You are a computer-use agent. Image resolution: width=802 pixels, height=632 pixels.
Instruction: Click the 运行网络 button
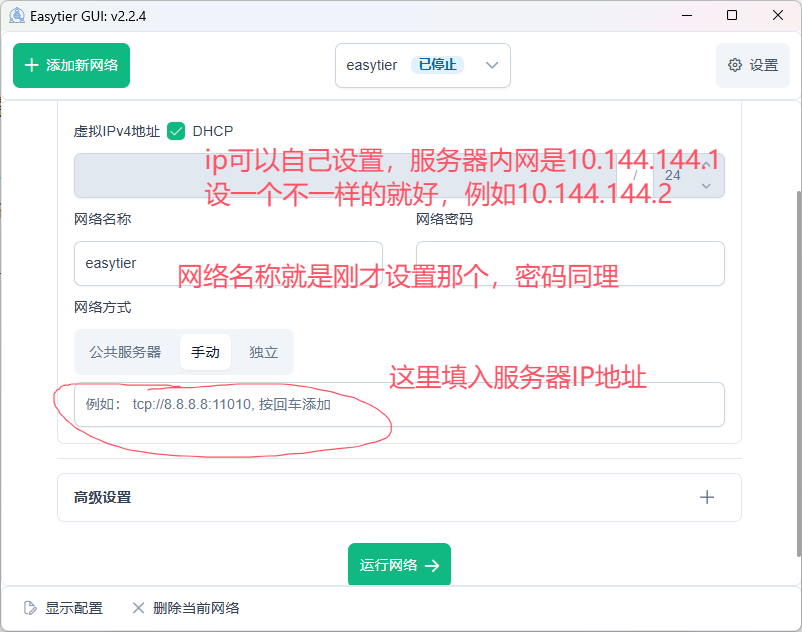399,565
